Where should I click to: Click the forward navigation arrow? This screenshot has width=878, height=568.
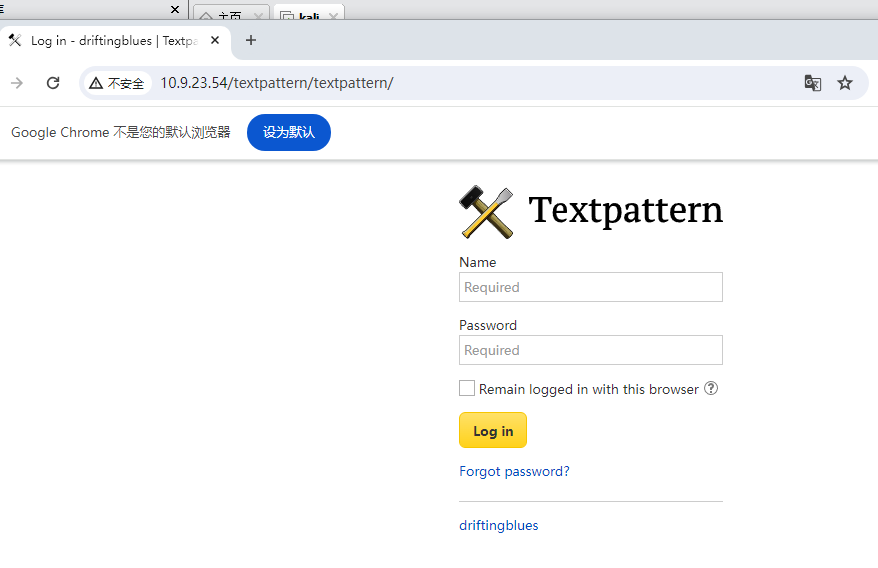coord(17,83)
